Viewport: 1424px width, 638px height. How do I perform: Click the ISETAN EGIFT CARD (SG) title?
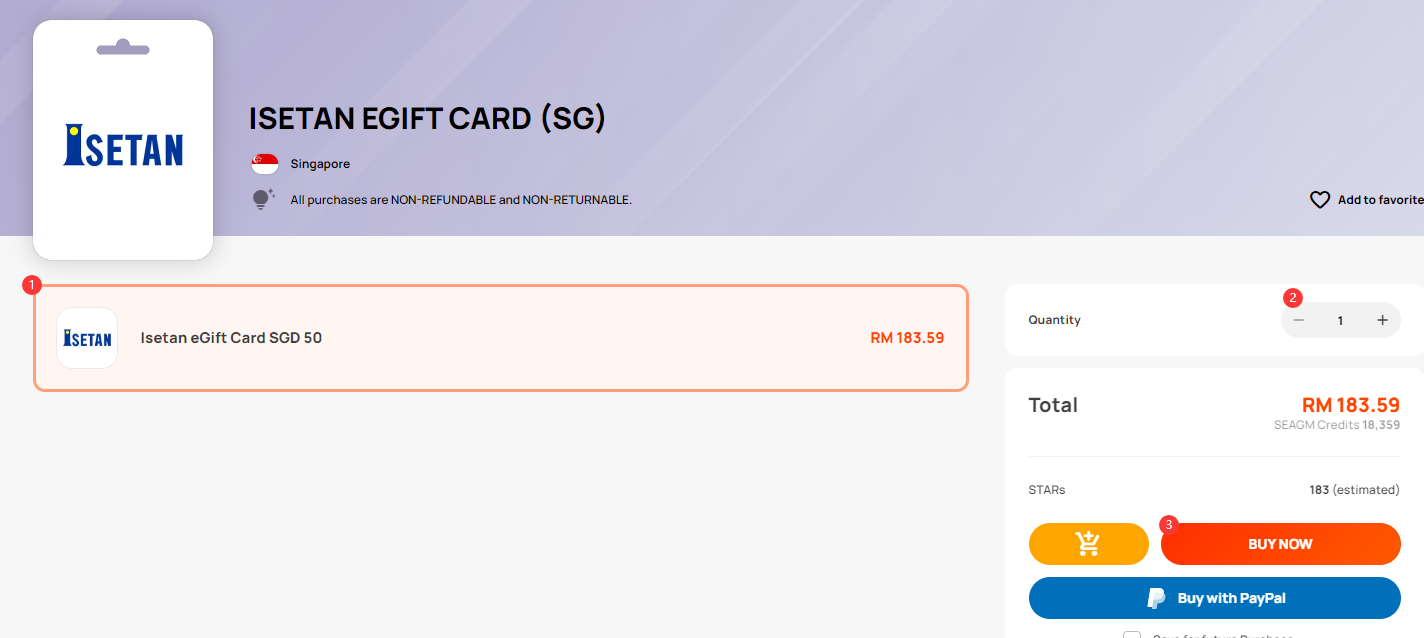428,118
